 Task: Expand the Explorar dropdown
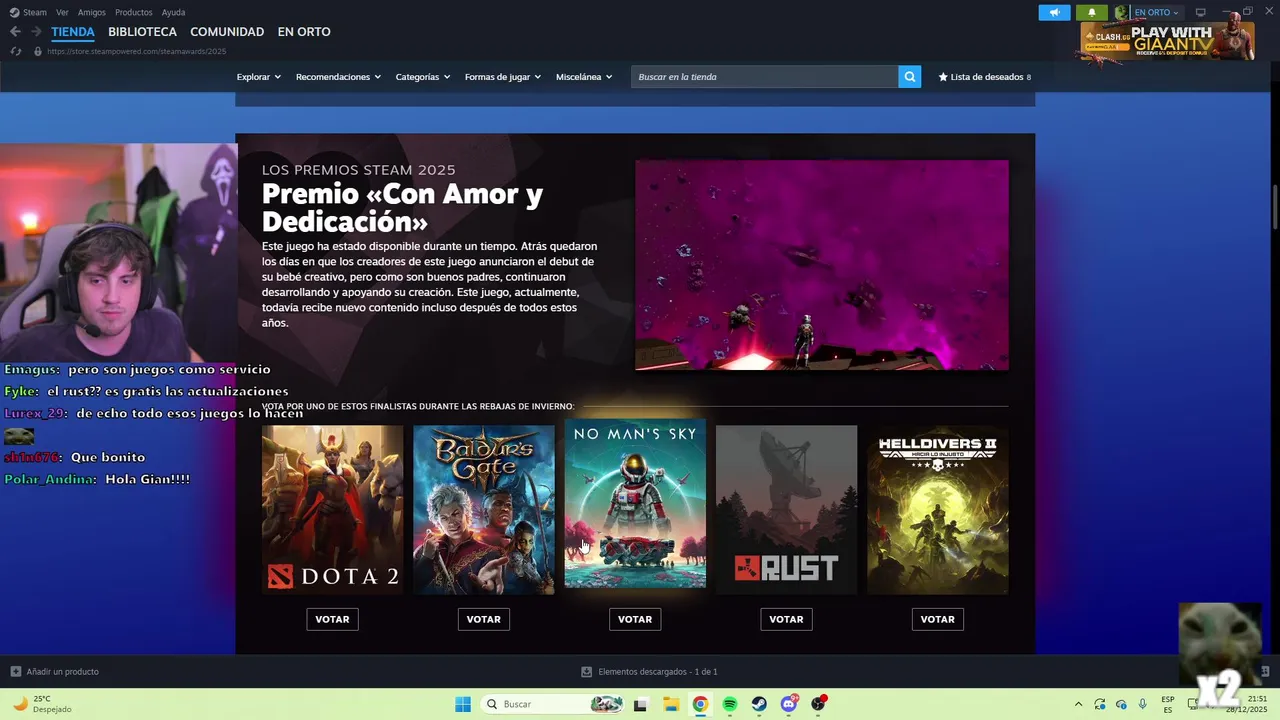tap(258, 77)
